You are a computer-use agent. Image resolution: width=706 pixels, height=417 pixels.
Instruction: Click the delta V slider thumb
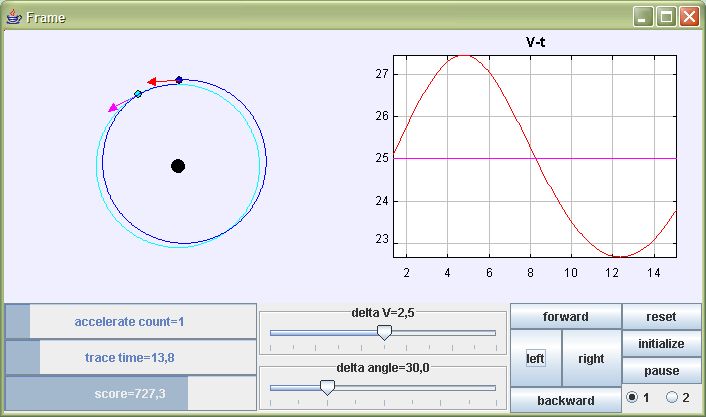pos(384,333)
